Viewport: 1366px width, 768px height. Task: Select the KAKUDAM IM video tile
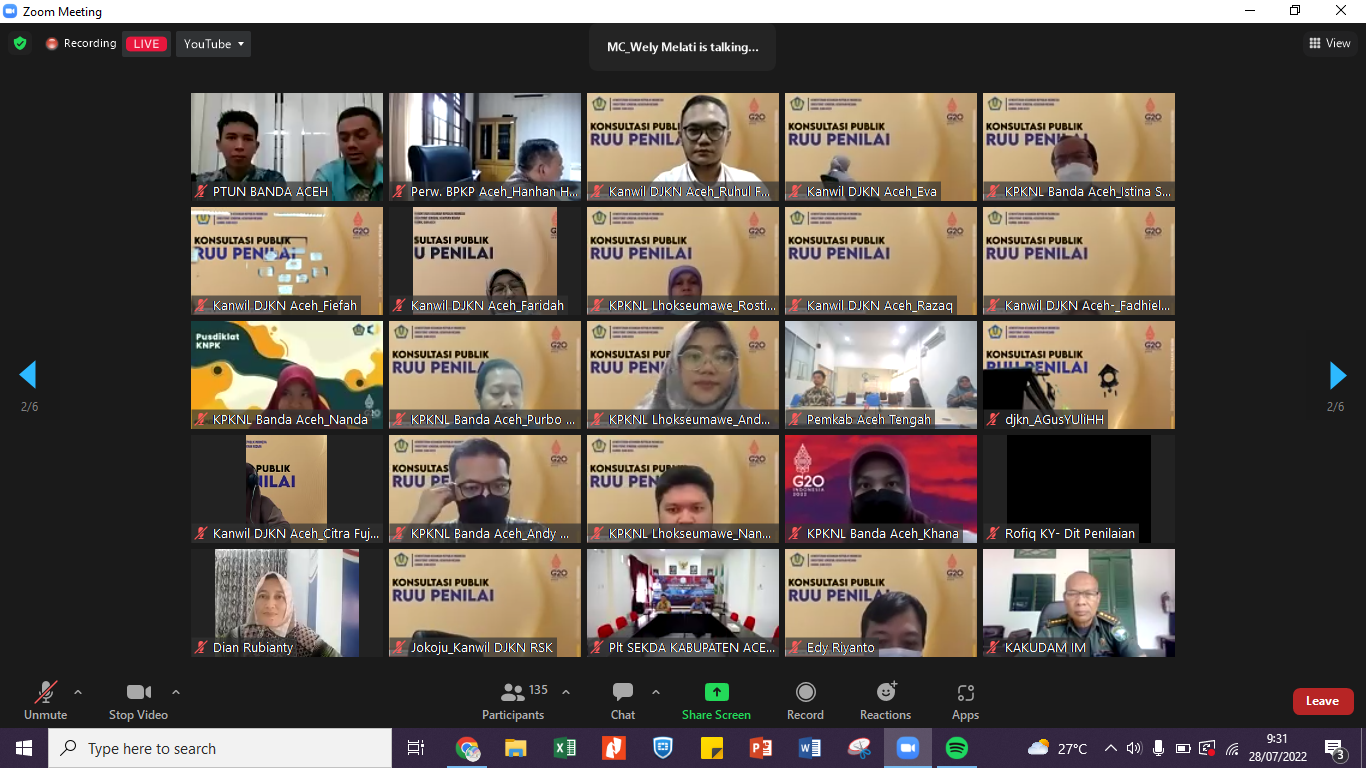point(1078,602)
